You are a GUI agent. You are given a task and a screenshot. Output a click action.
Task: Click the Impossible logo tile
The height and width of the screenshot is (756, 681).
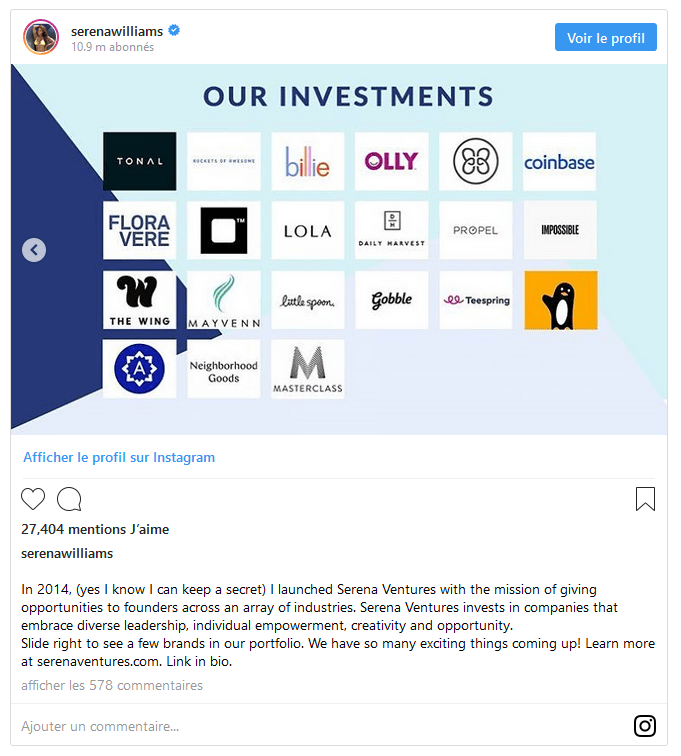[x=559, y=230]
